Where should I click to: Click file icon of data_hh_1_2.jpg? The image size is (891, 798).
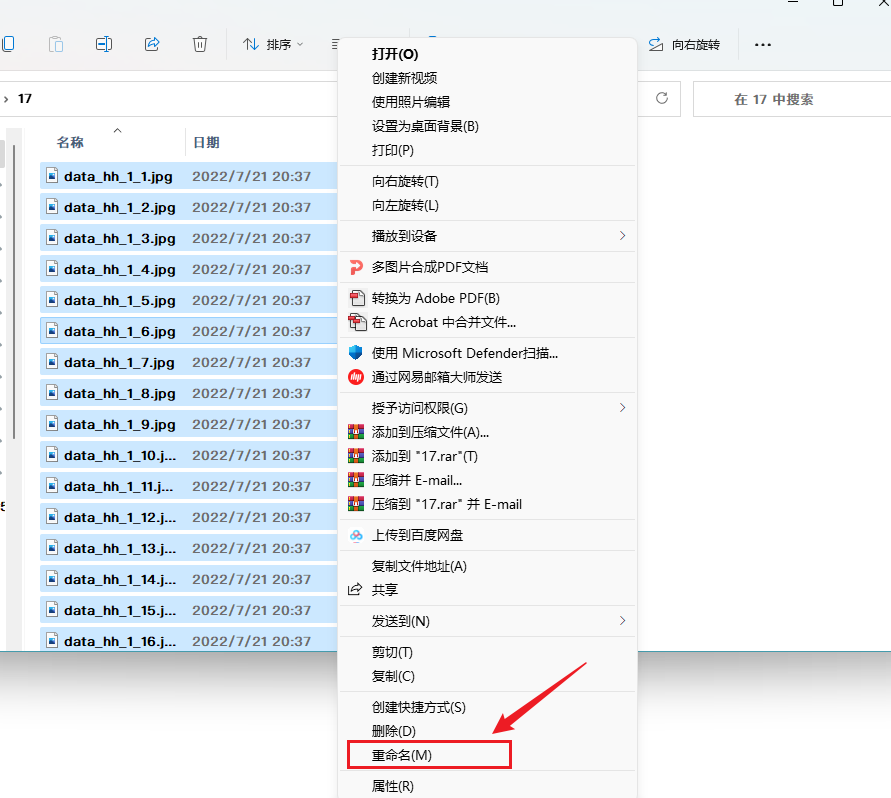52,207
